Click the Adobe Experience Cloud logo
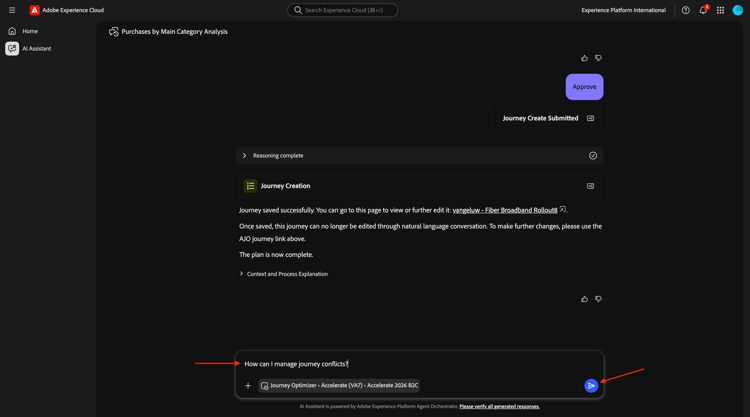Image resolution: width=750 pixels, height=417 pixels. coord(34,10)
